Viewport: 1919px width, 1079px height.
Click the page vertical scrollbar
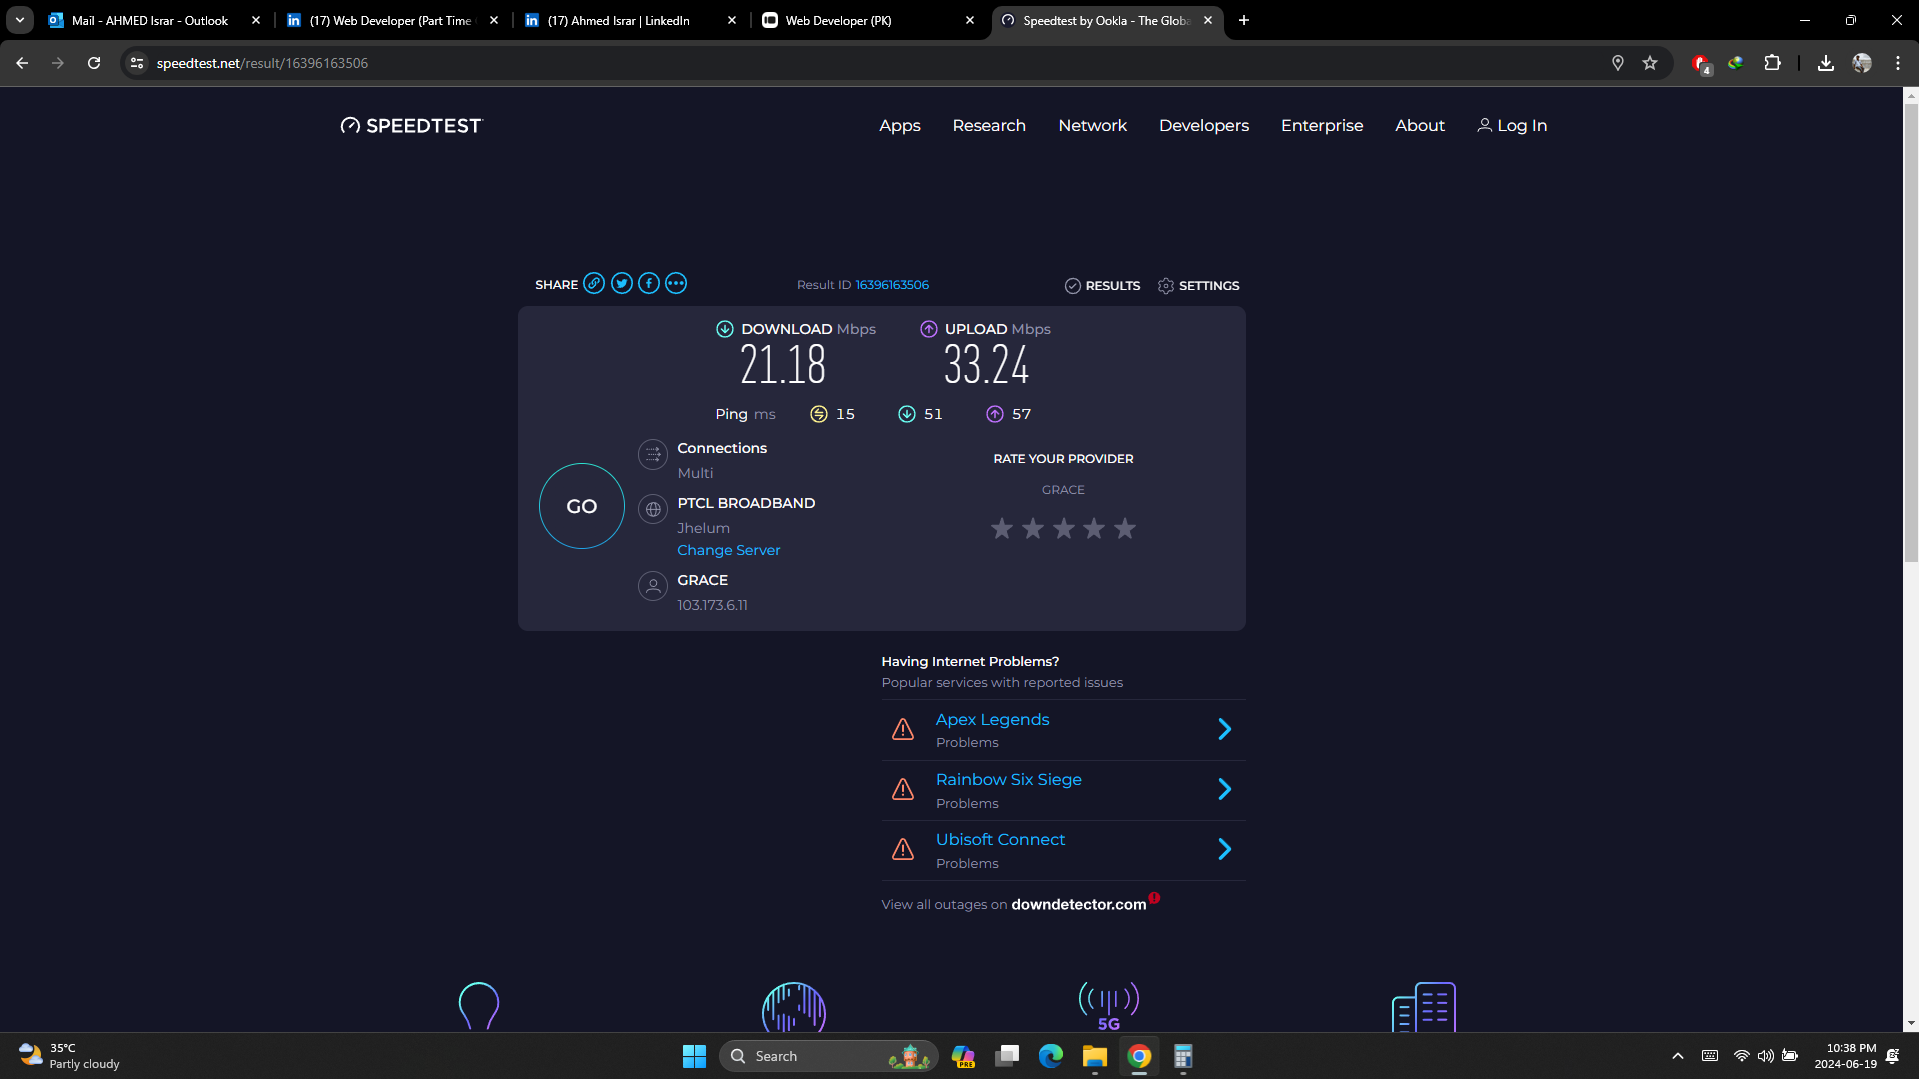click(x=1911, y=330)
